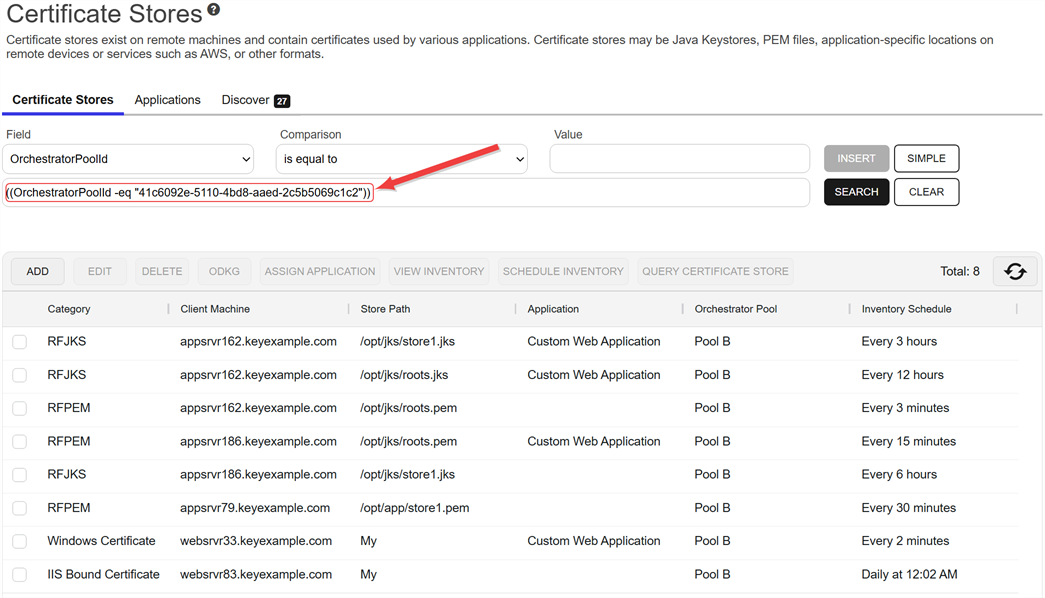Click the ODKG toolbar button

tap(224, 271)
